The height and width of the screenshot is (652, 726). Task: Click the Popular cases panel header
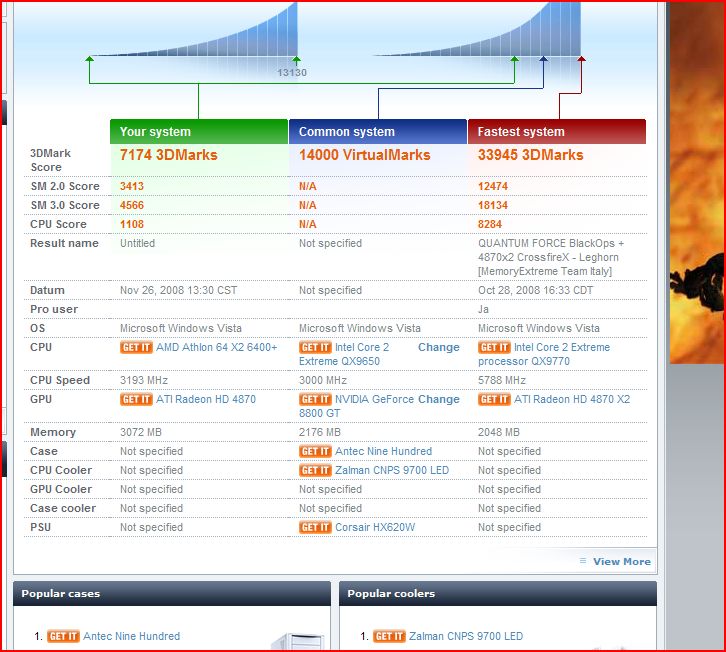(x=172, y=594)
